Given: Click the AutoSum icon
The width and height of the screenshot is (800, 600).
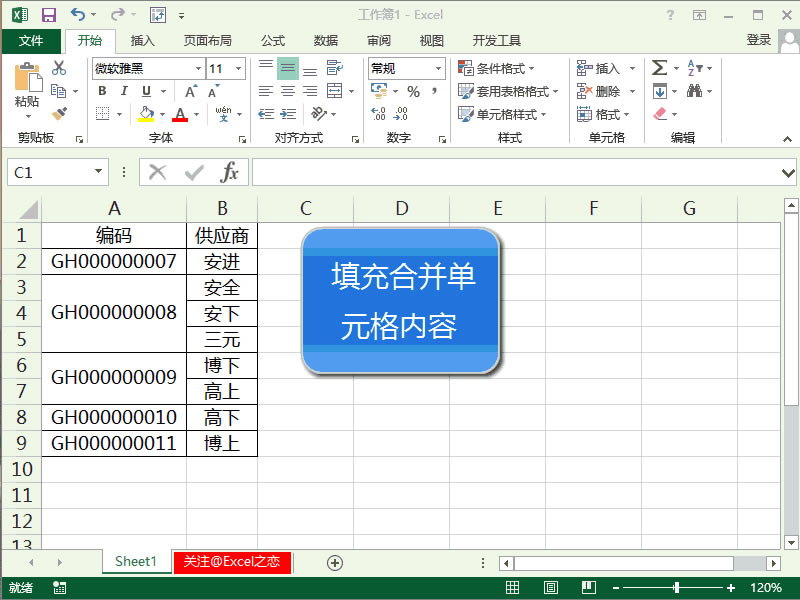Looking at the screenshot, I should pyautogui.click(x=660, y=66).
